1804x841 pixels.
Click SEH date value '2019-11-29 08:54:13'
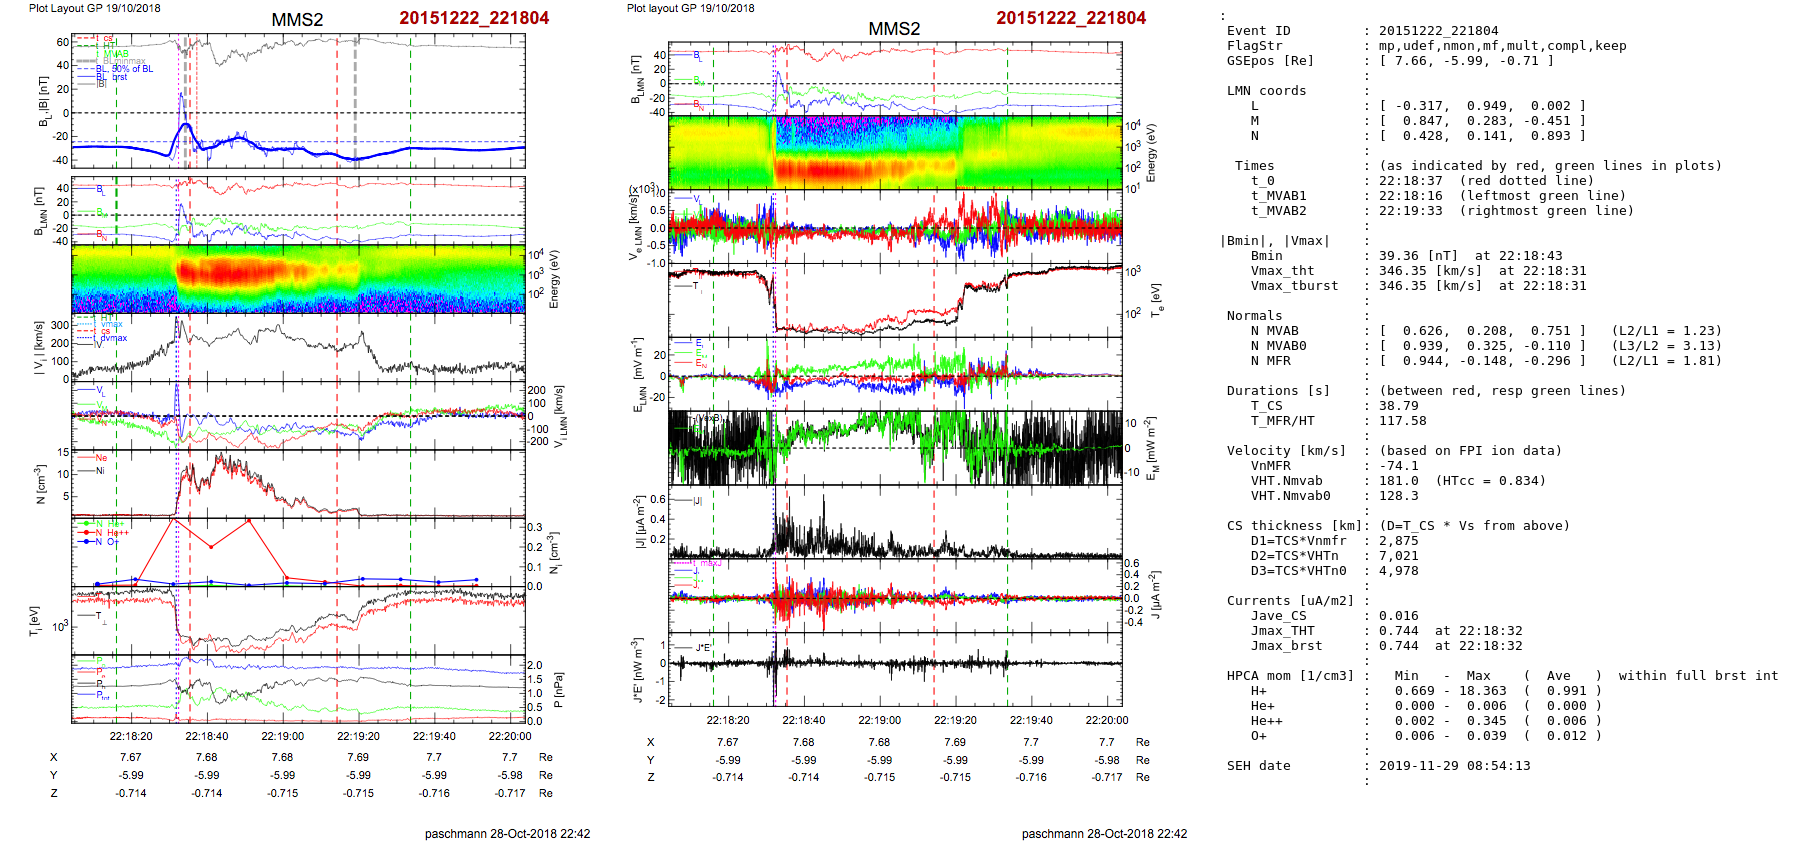1455,766
